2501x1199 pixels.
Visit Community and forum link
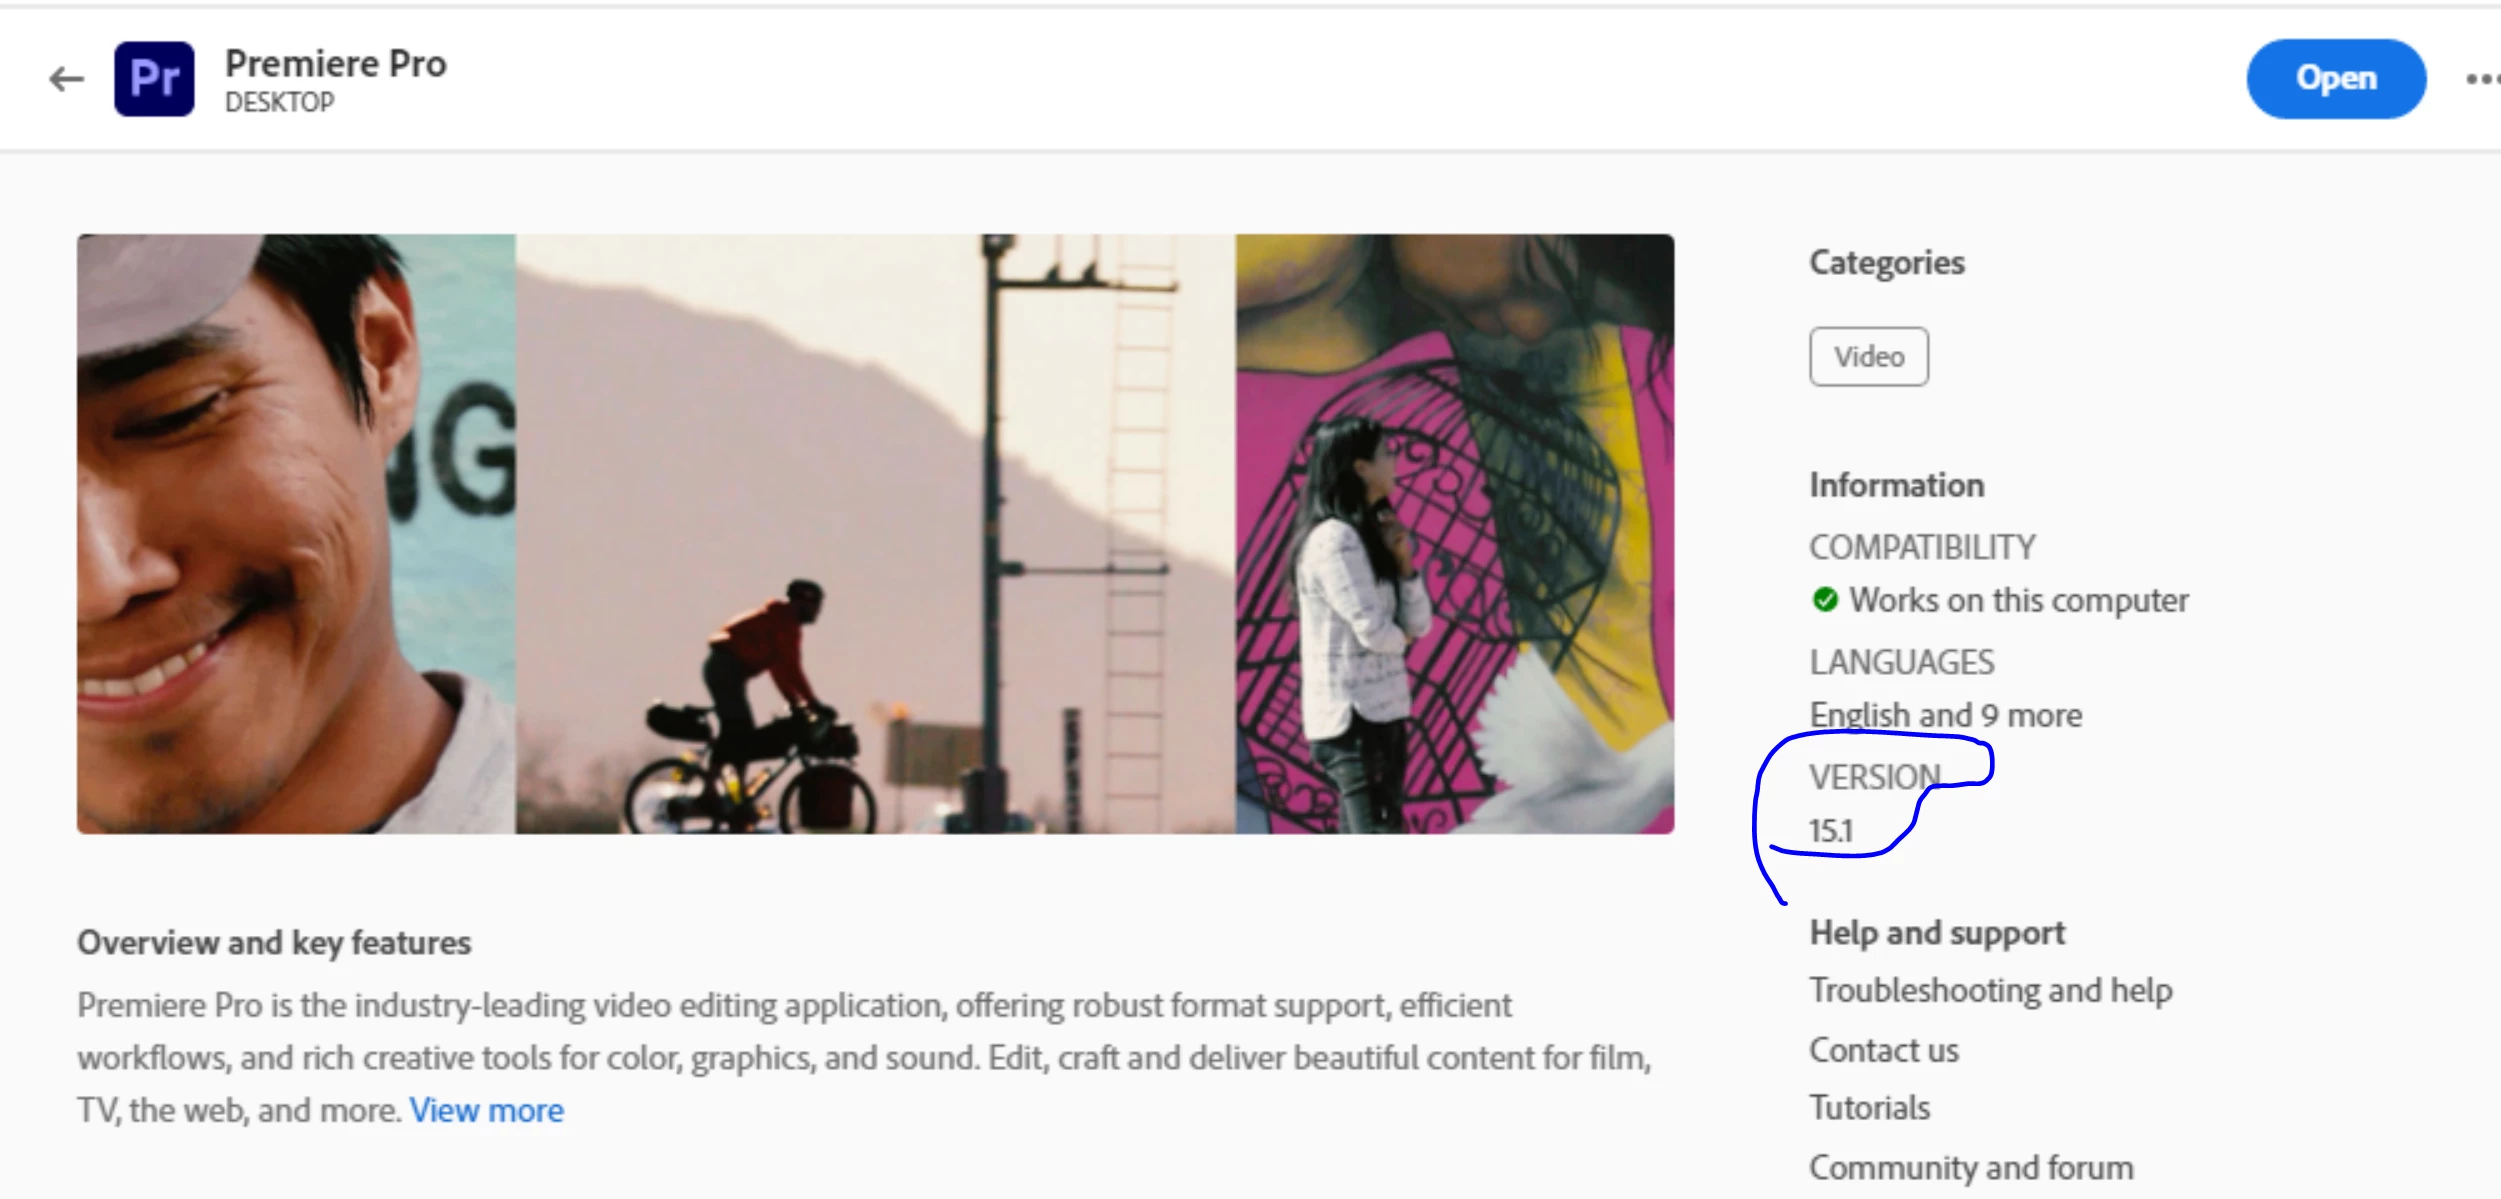tap(1971, 1168)
